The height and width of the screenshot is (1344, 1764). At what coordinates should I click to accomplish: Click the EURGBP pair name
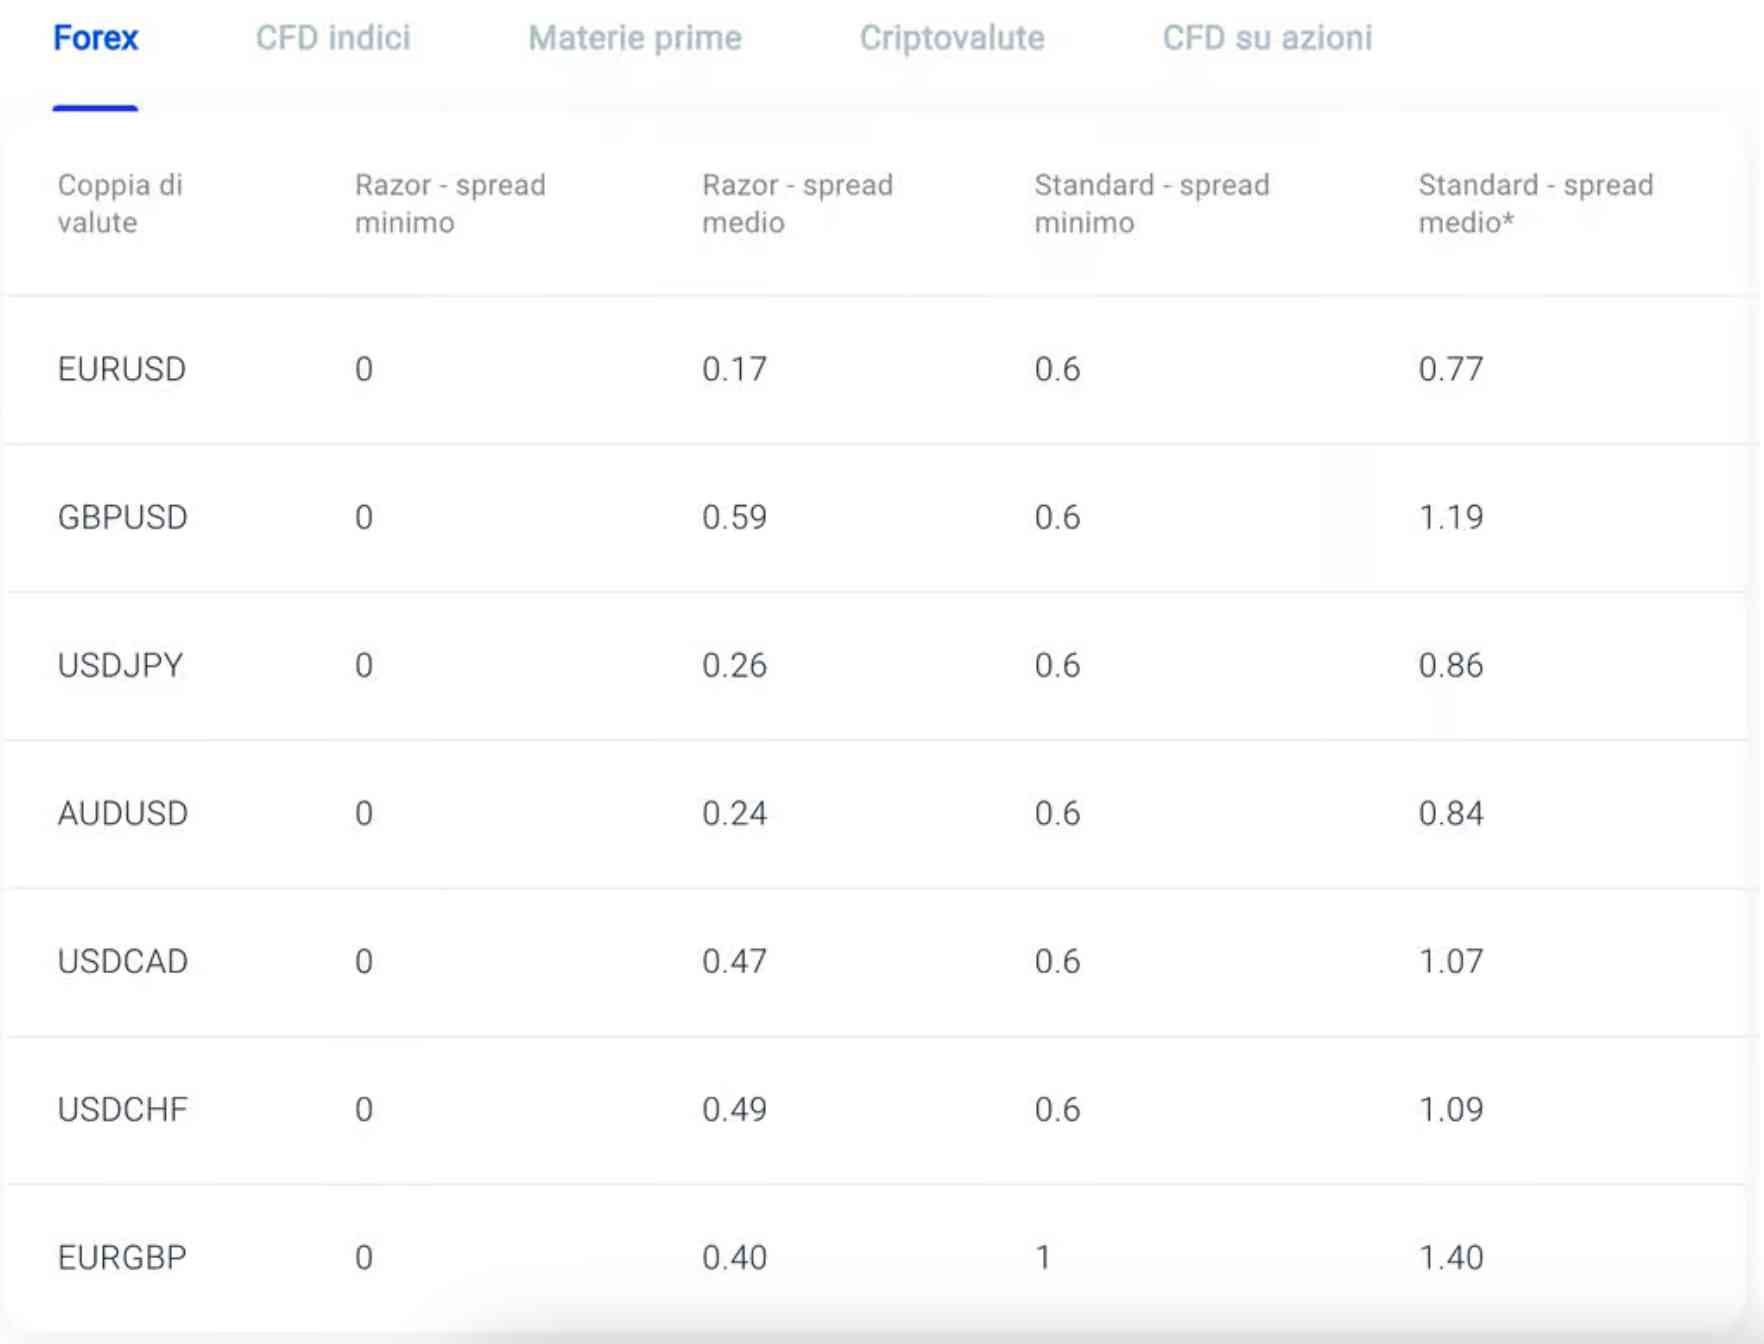(x=122, y=1257)
